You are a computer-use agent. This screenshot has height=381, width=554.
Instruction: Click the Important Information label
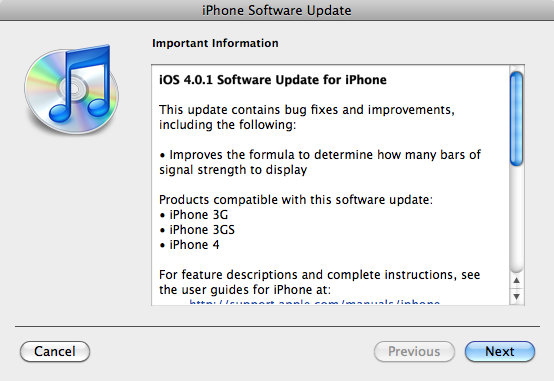[x=215, y=43]
